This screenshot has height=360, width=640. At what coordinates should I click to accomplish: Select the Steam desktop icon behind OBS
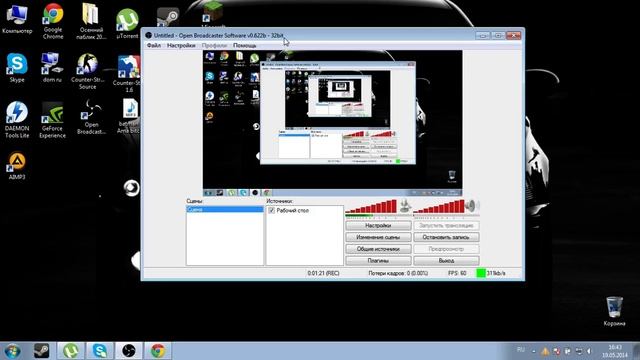(168, 17)
